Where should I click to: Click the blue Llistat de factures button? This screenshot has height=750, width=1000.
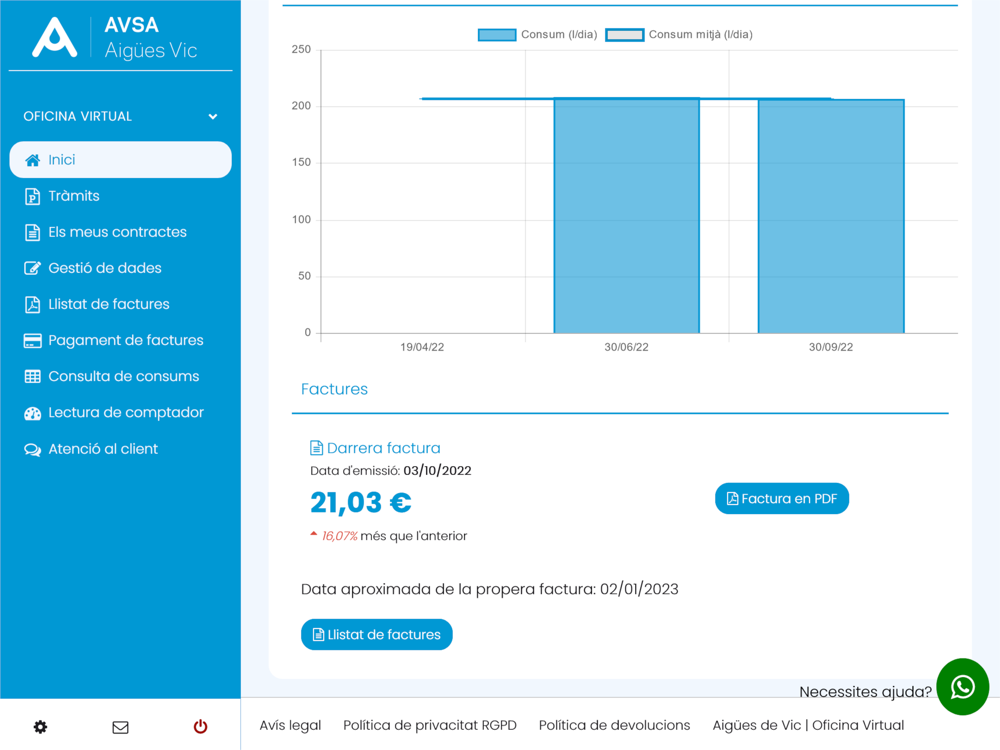click(x=377, y=635)
